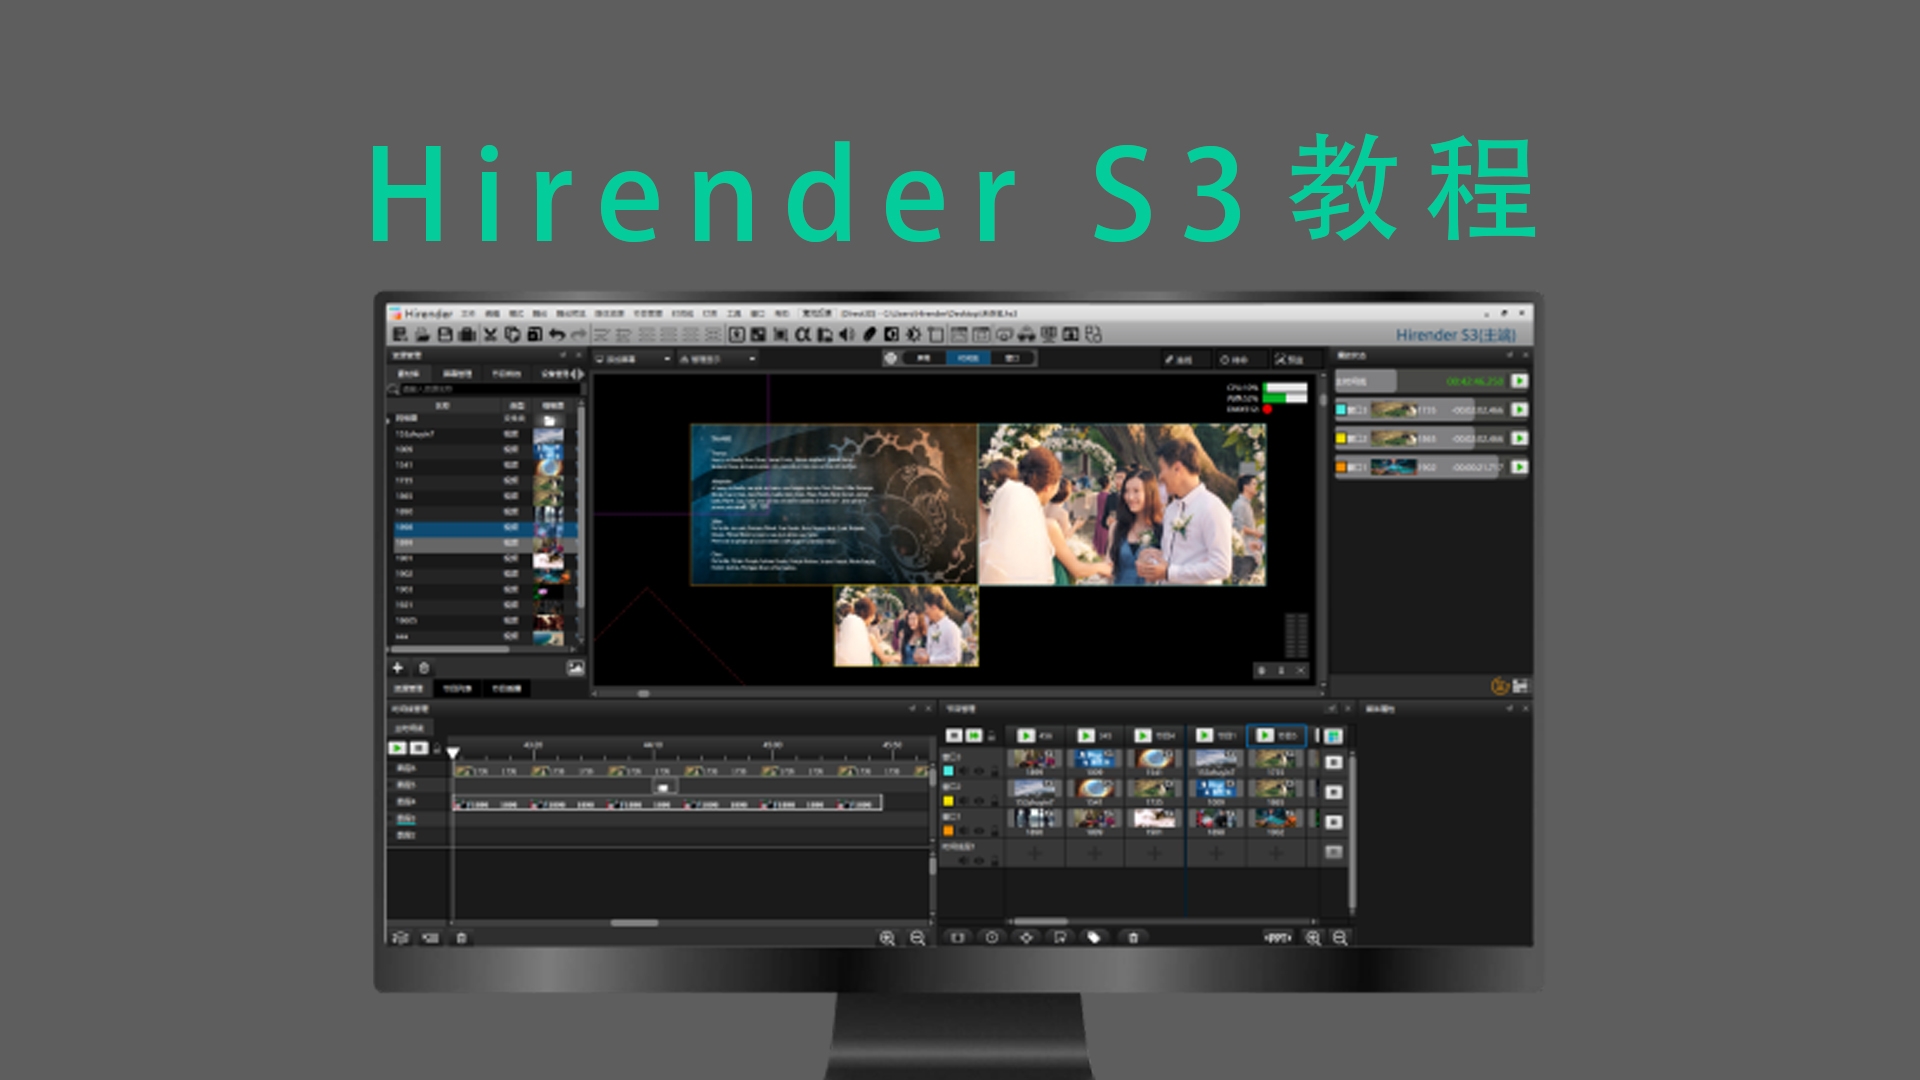Image resolution: width=1920 pixels, height=1080 pixels.
Task: Open the first dropdown above preview canvas
Action: pos(633,359)
